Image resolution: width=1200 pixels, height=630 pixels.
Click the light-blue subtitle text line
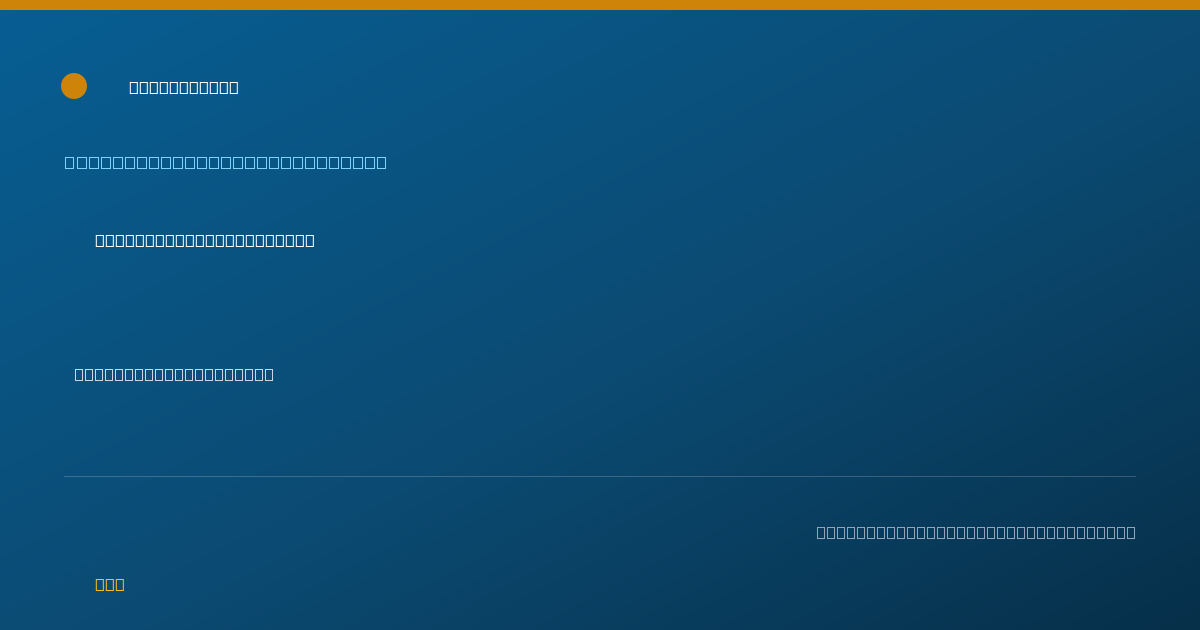[x=226, y=162]
